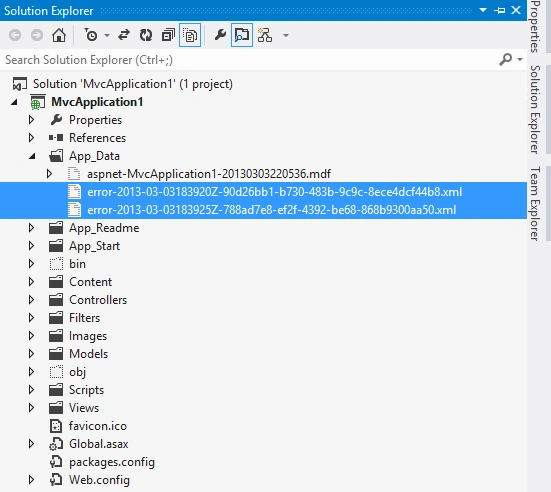Select the Global.asax file
551x492 pixels.
[99, 444]
